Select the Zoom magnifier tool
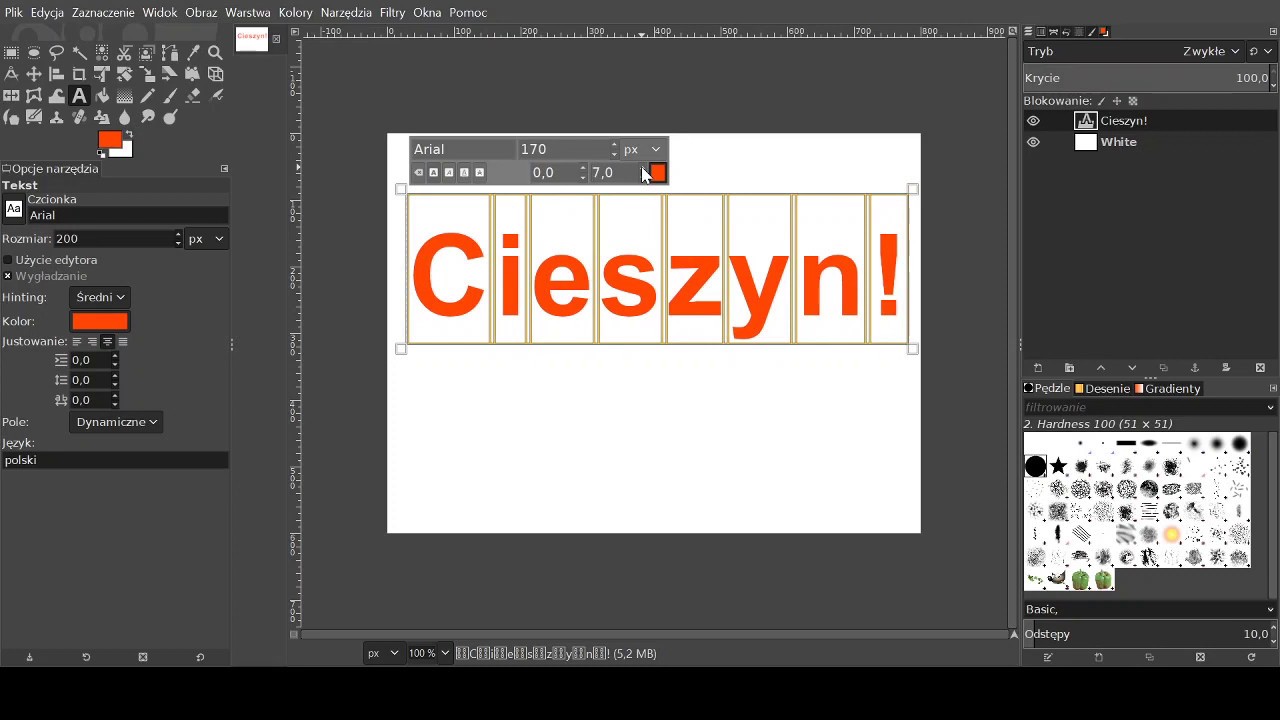The height and width of the screenshot is (720, 1280). (215, 53)
